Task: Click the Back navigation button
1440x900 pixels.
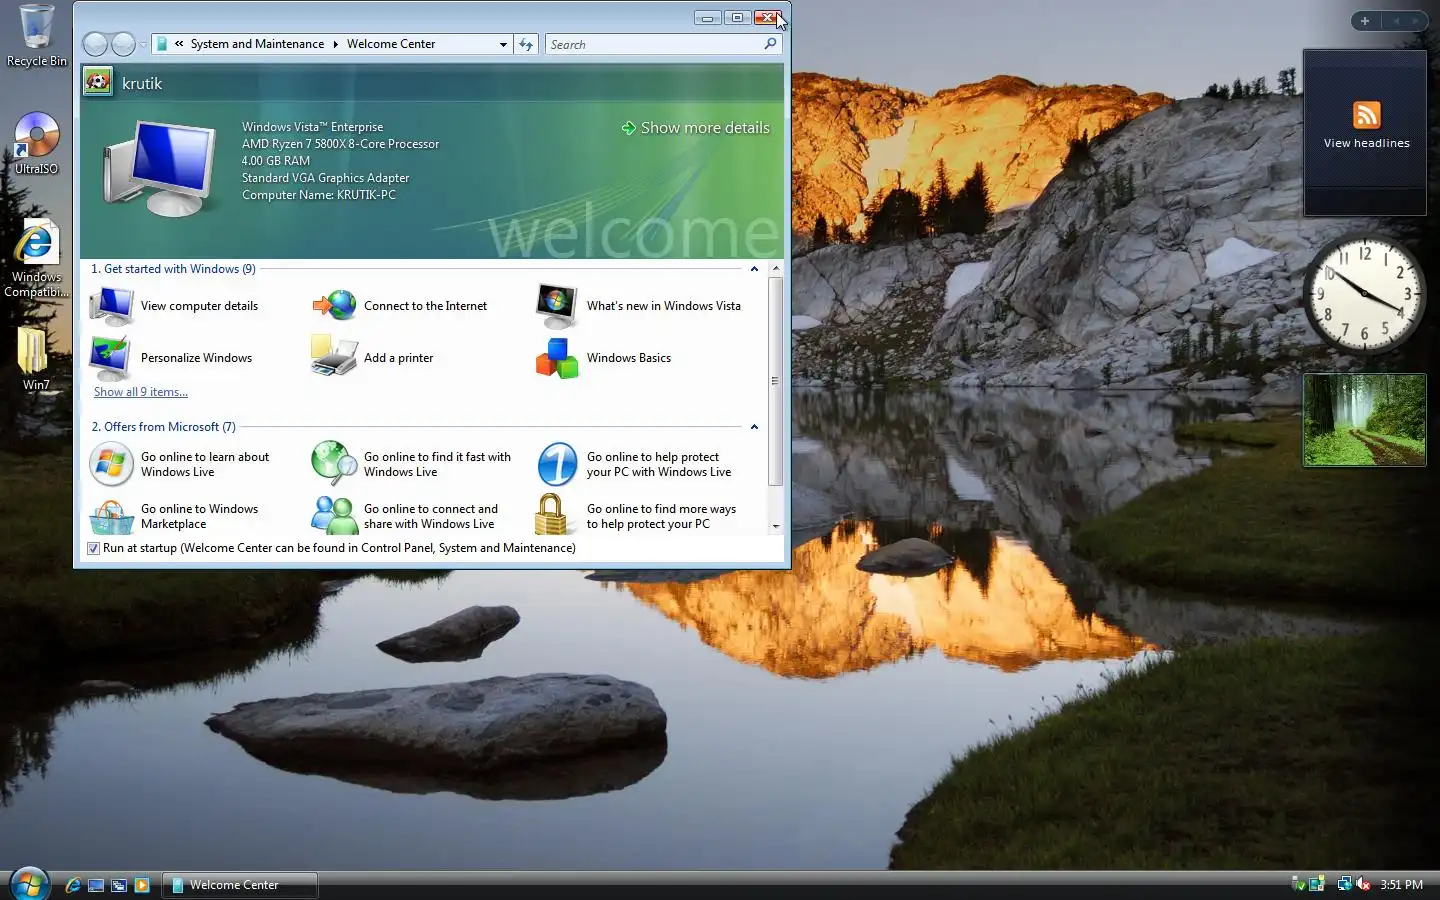Action: coord(95,44)
